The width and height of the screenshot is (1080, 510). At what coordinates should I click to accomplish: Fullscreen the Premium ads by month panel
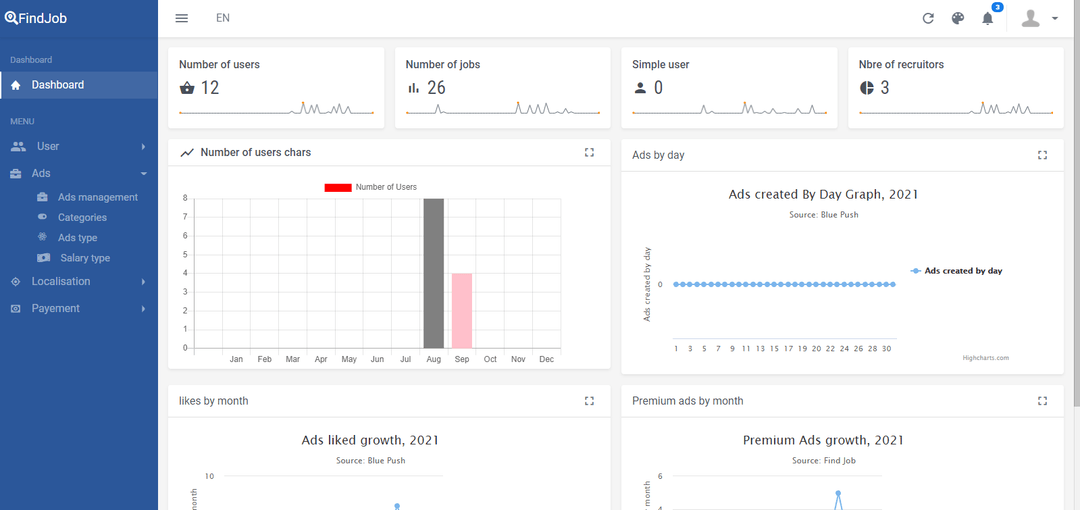pos(1042,400)
